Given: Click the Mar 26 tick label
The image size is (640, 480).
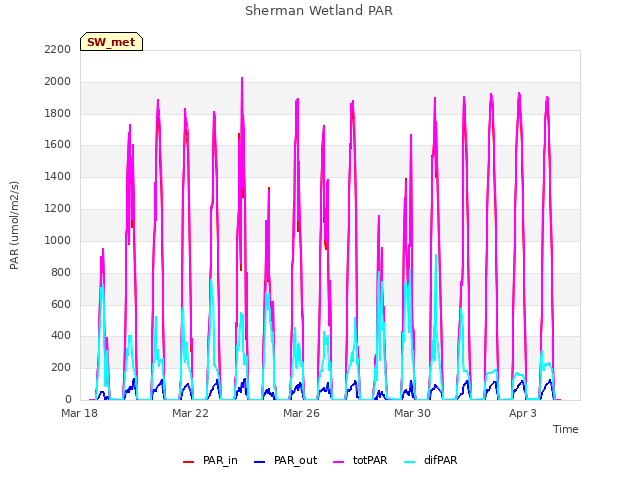Looking at the screenshot, I should tap(301, 413).
